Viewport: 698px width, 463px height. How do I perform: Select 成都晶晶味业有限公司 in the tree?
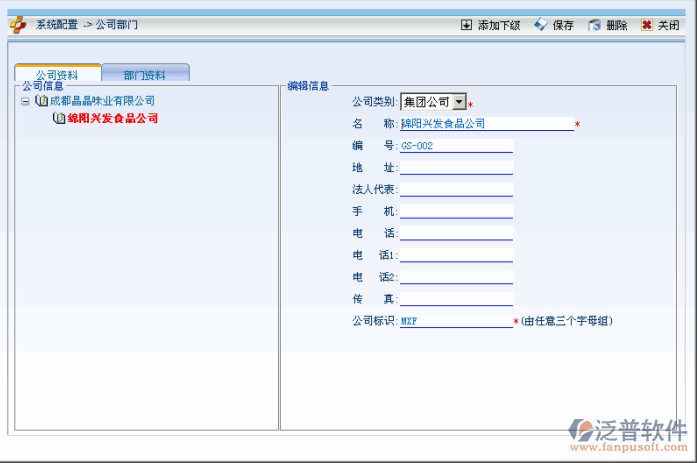click(102, 101)
